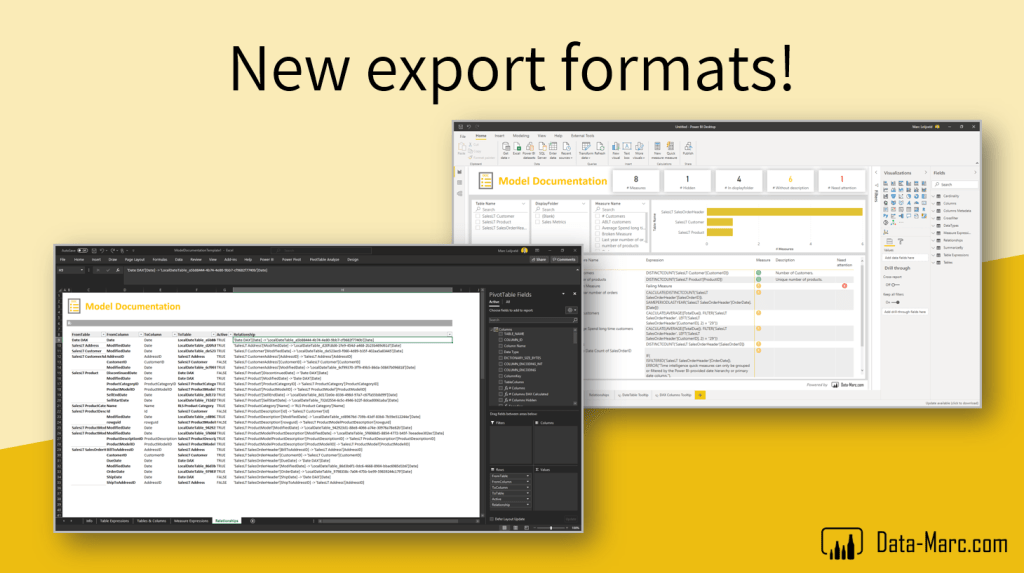
Task: Switch to the Relationships sheet tab in Excel
Action: (226, 521)
